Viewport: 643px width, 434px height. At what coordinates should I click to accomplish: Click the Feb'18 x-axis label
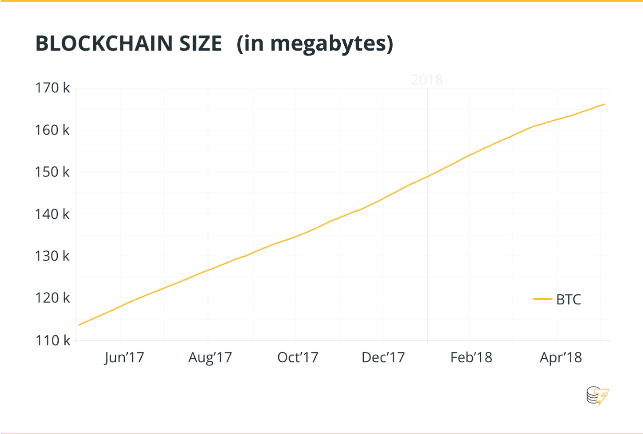coord(471,357)
